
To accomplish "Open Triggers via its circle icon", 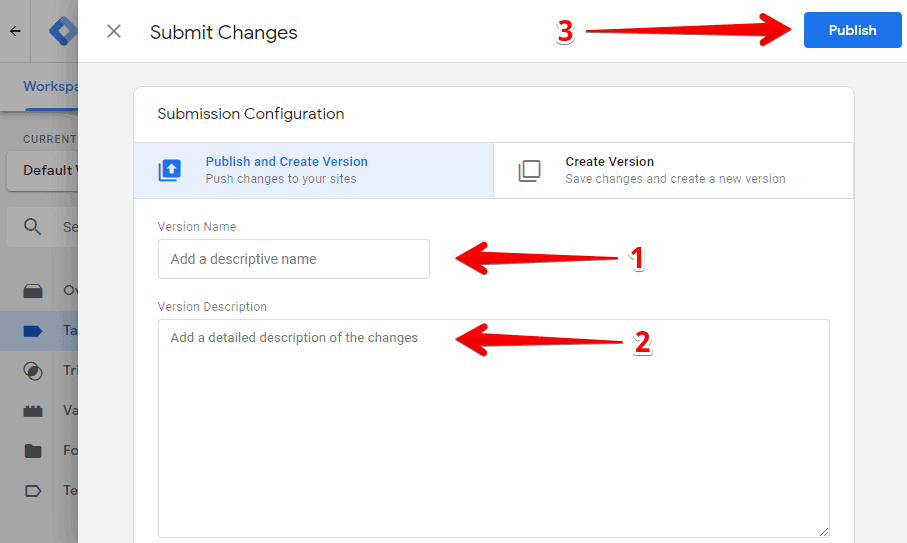I will click(33, 371).
